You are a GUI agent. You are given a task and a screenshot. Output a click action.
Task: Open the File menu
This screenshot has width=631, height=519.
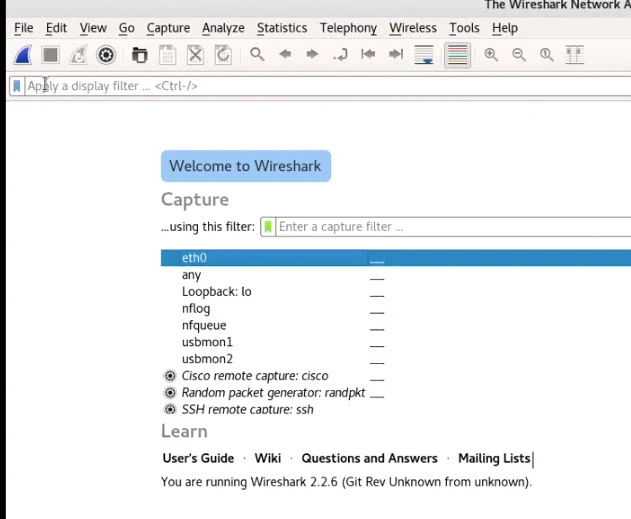point(24,28)
